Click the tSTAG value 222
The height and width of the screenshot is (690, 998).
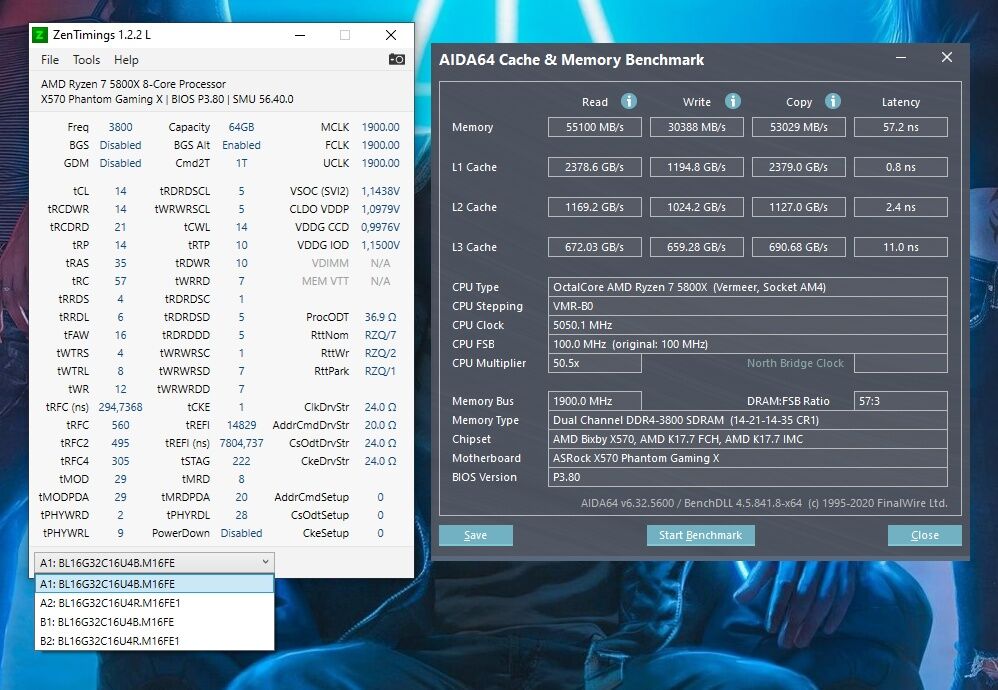[241, 461]
